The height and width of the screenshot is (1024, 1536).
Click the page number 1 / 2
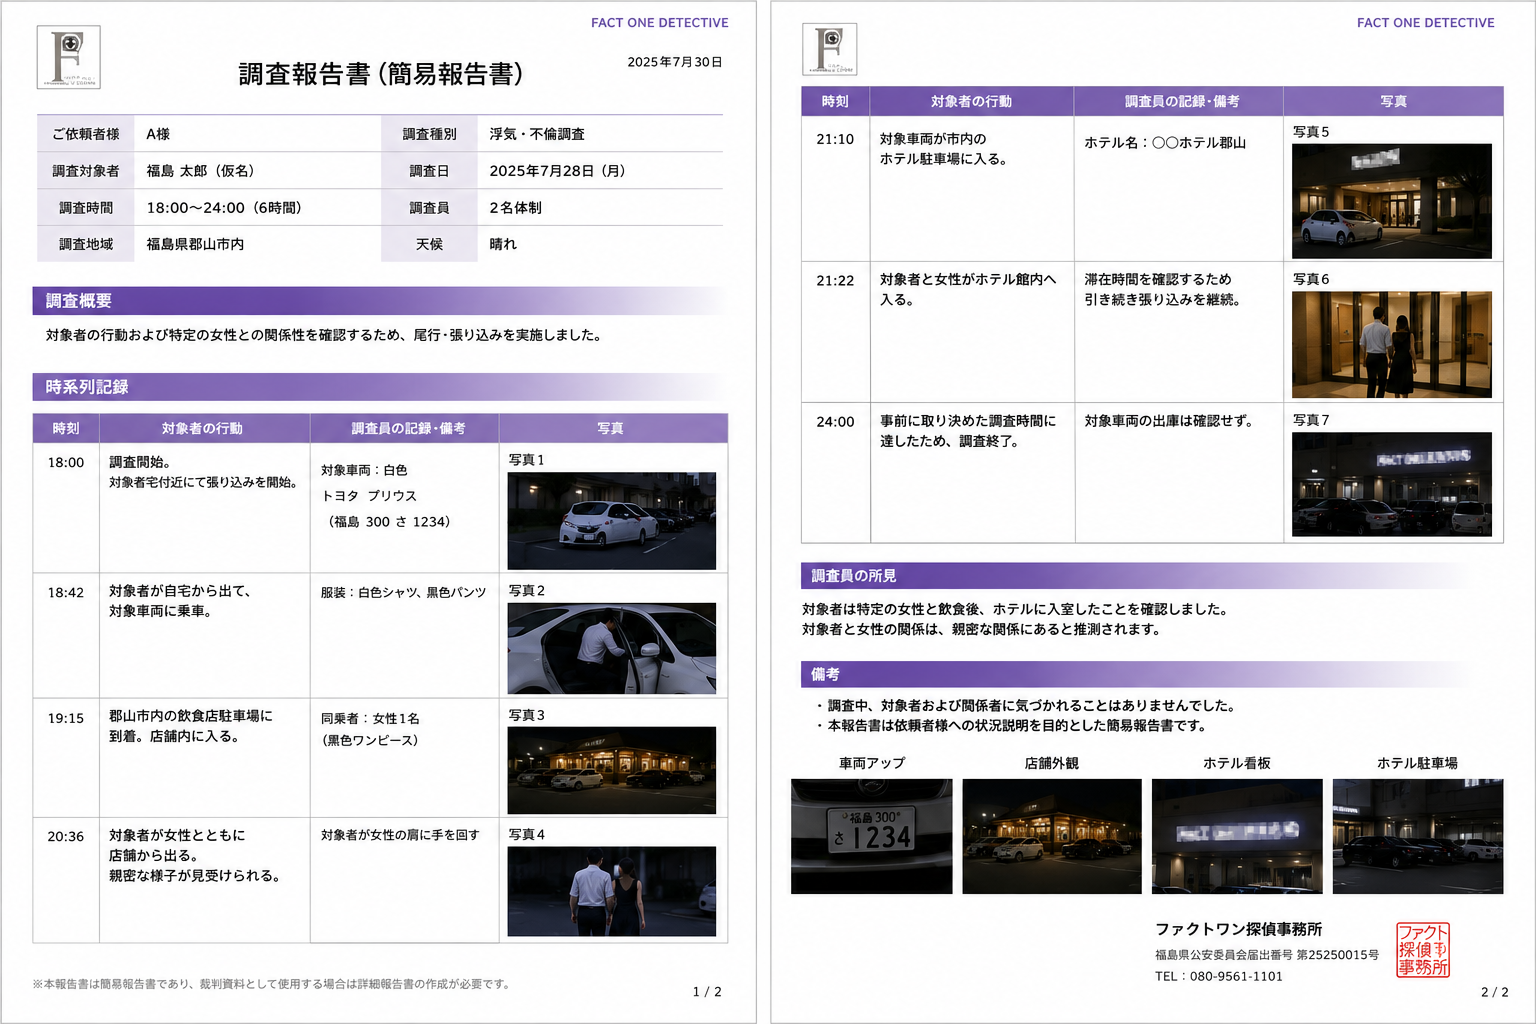coord(707,992)
